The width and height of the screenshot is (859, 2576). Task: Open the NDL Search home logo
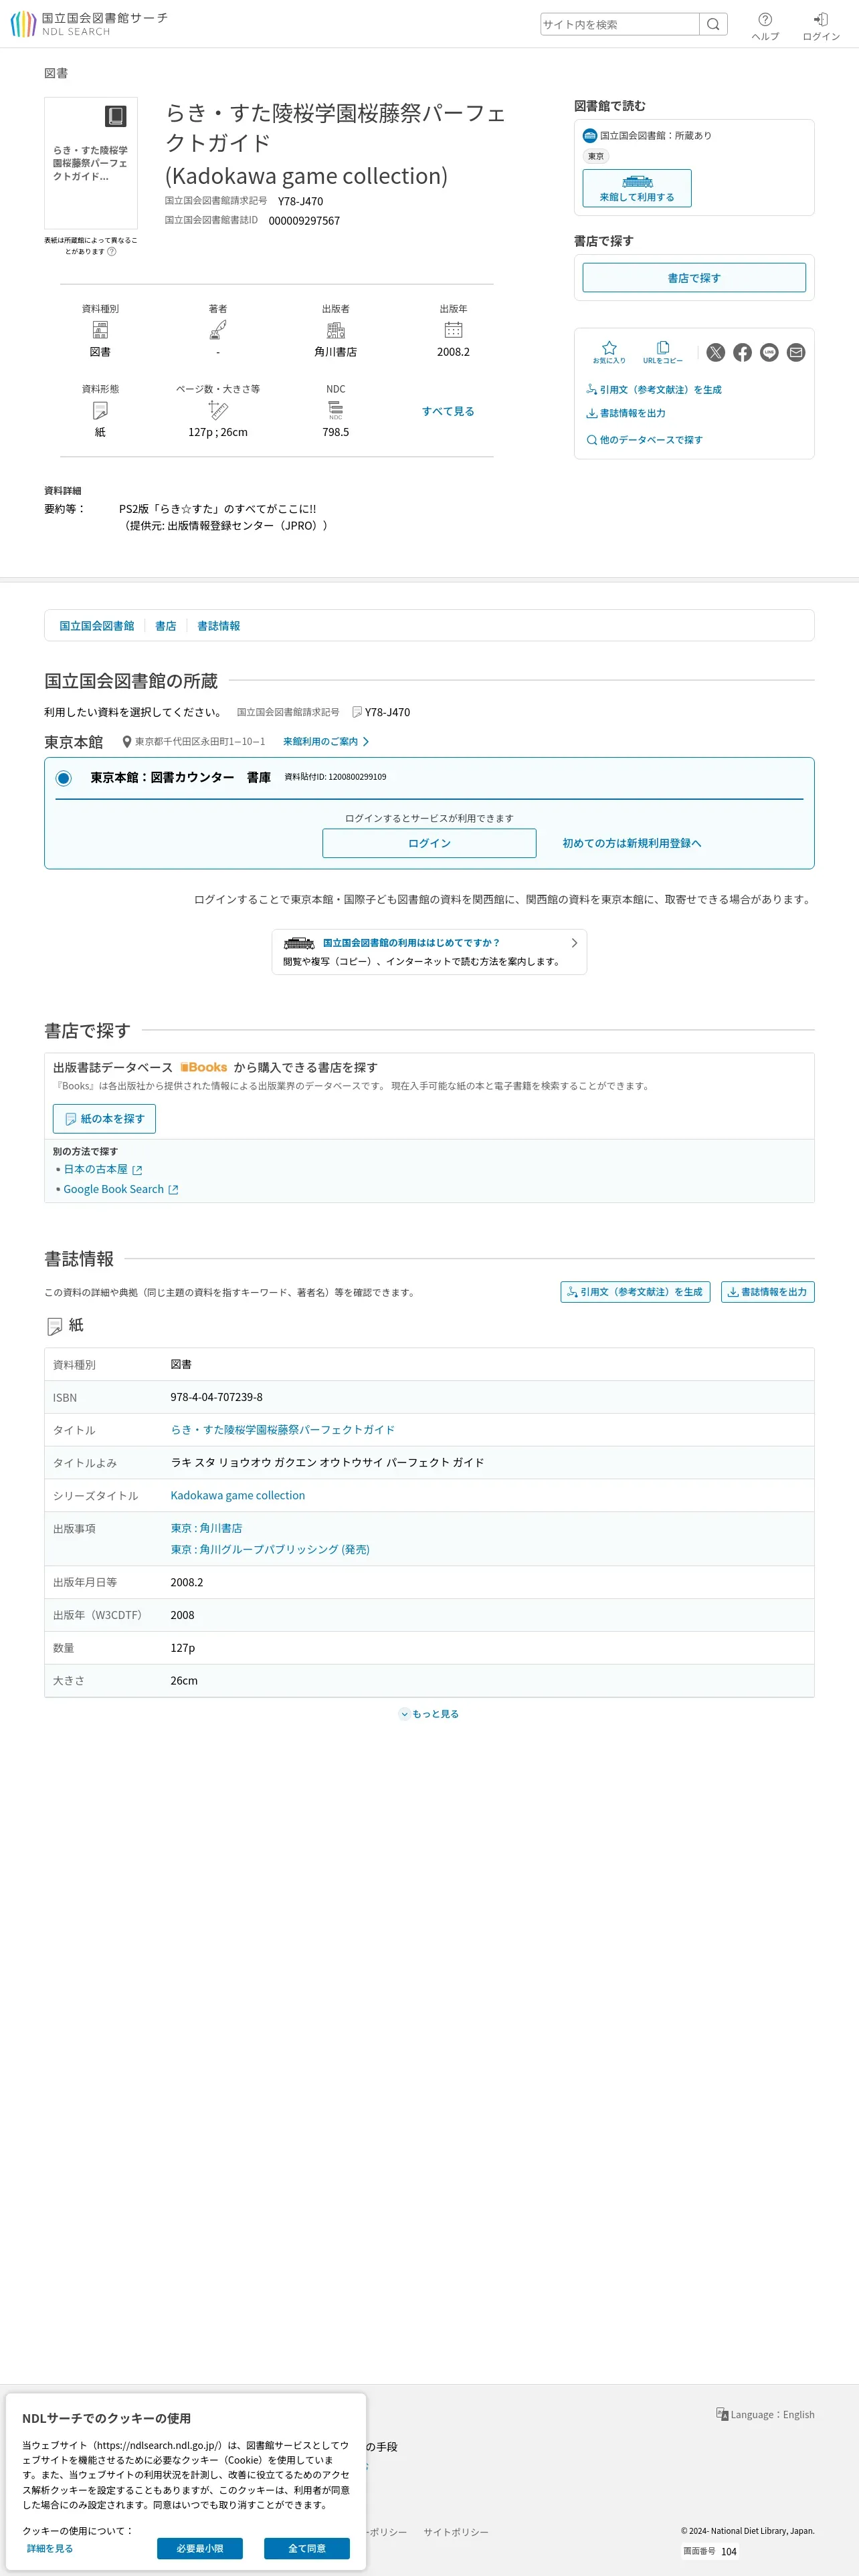tap(89, 24)
